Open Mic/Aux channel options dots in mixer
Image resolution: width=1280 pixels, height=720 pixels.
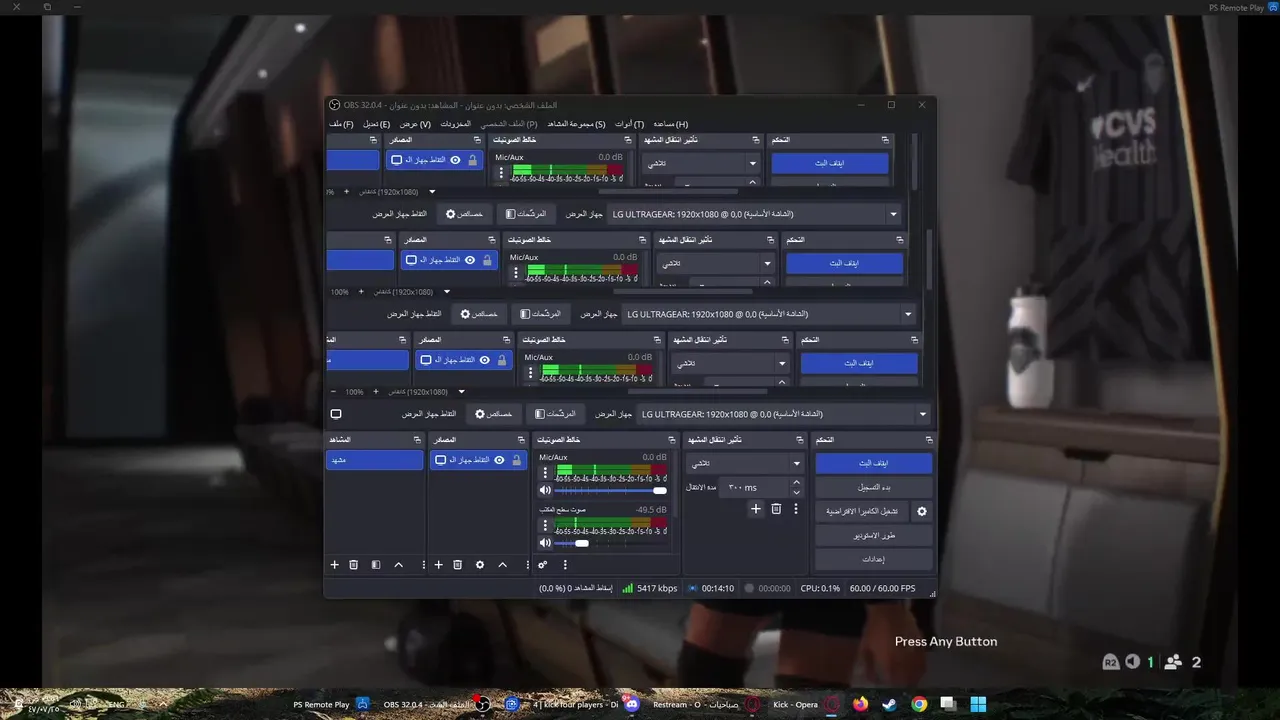545,472
